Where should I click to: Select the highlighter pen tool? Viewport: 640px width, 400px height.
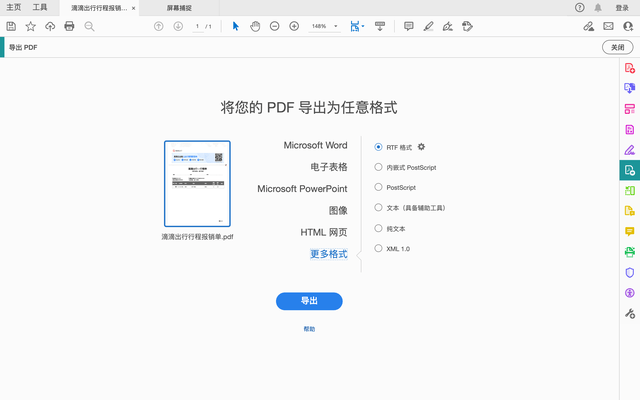[x=428, y=27]
